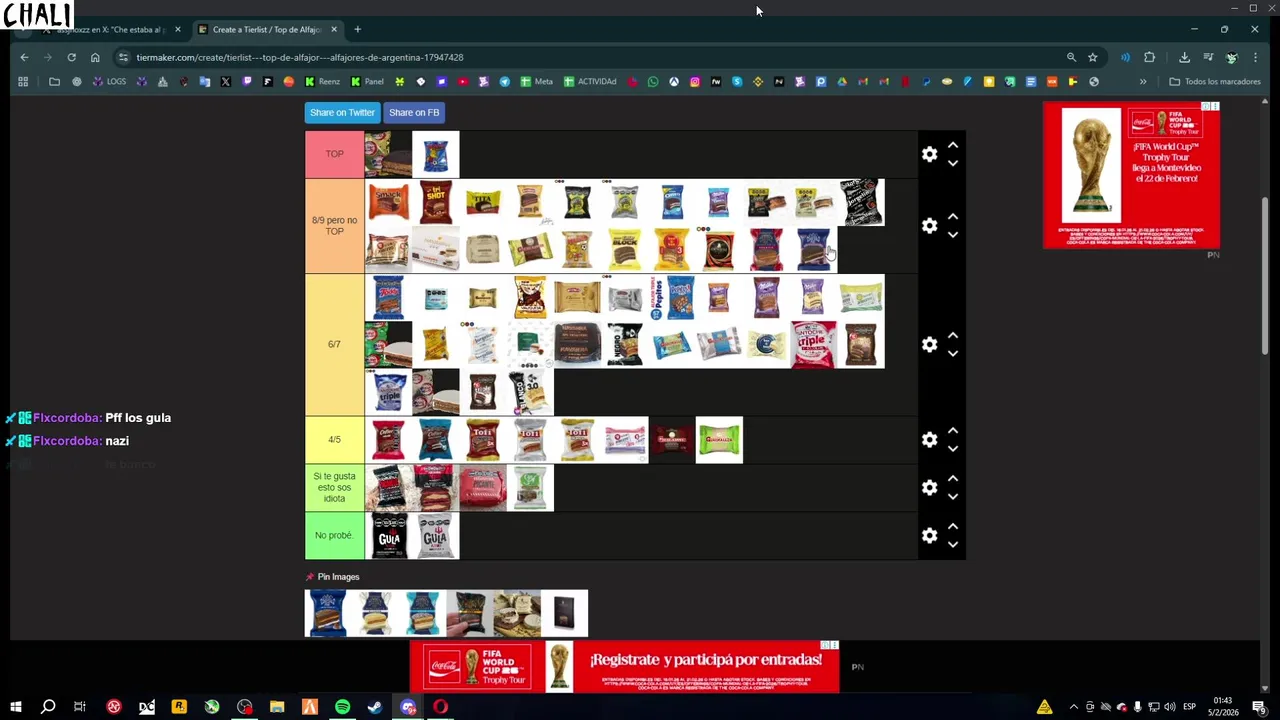Open settings gear for the 4/5 tier
The width and height of the screenshot is (1280, 720).
click(x=930, y=440)
